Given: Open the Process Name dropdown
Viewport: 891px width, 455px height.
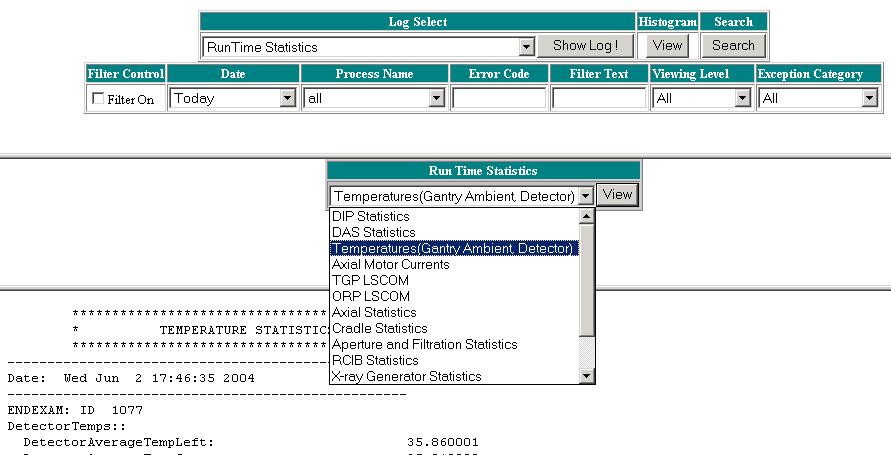Looking at the screenshot, I should pos(436,98).
